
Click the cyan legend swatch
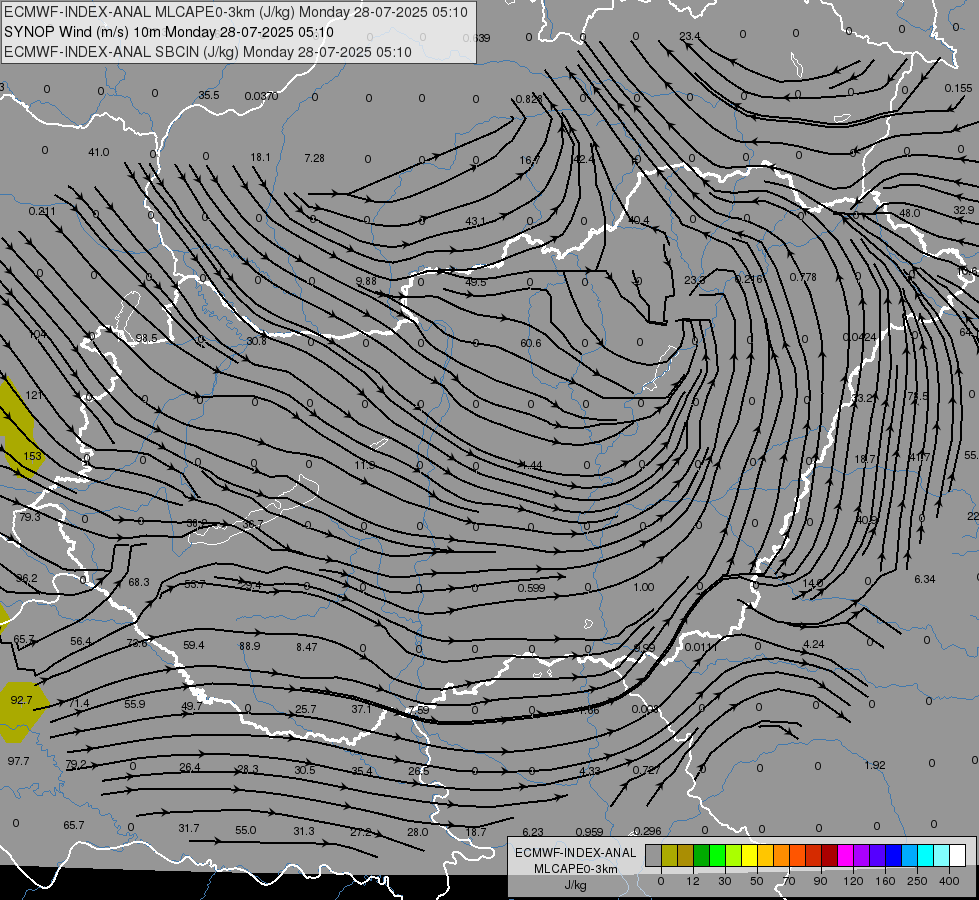[926, 855]
